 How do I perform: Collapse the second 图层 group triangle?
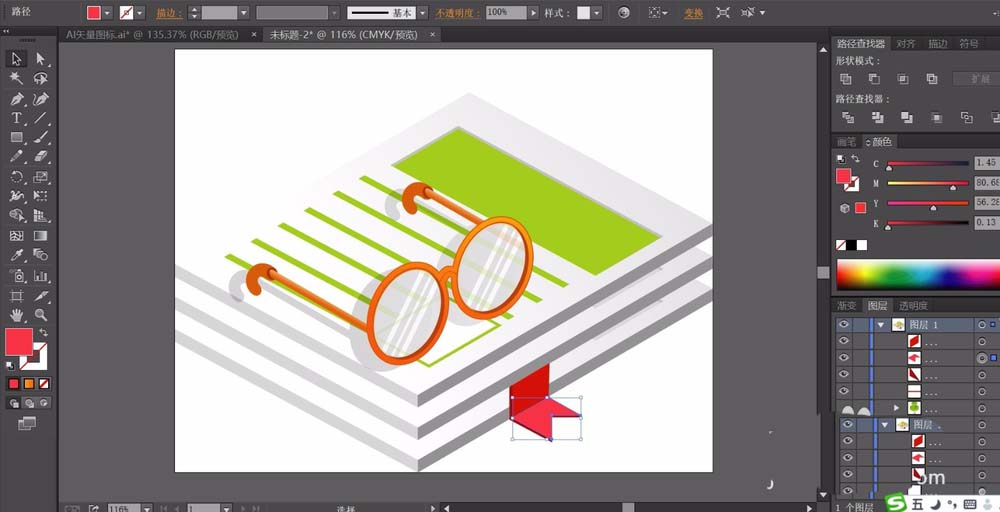[885, 425]
